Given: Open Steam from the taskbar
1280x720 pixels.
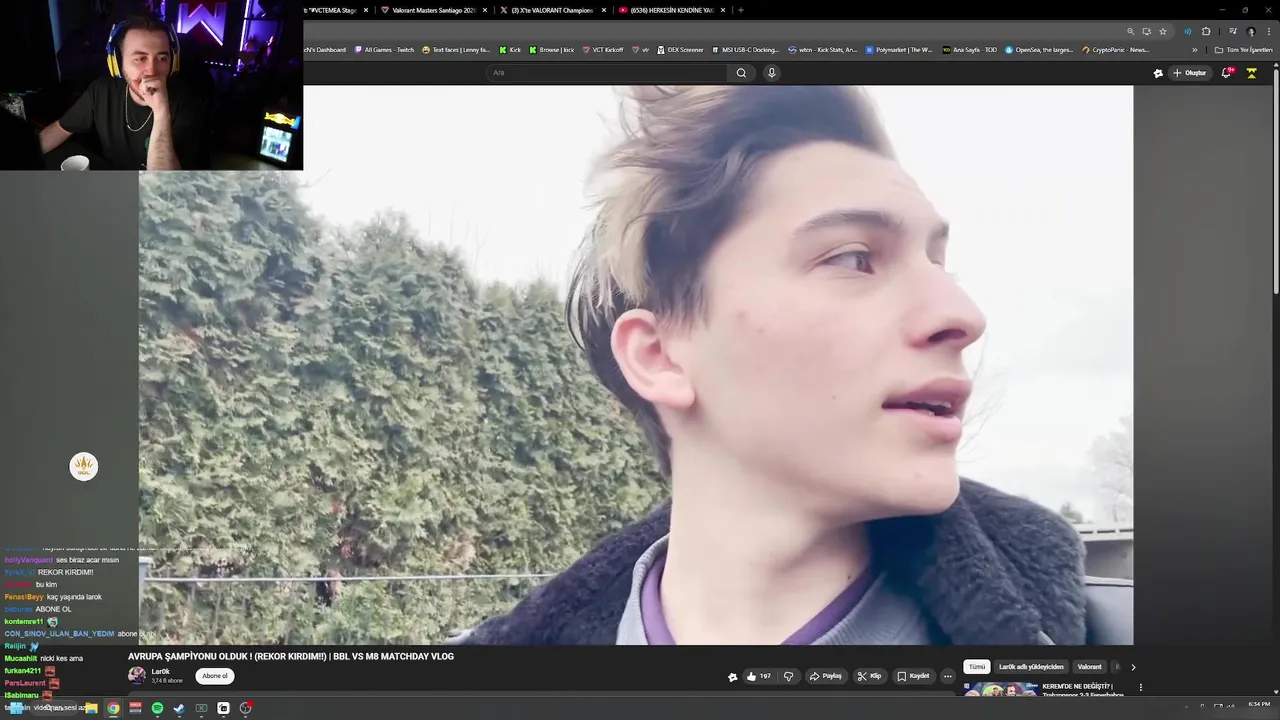Looking at the screenshot, I should (179, 708).
